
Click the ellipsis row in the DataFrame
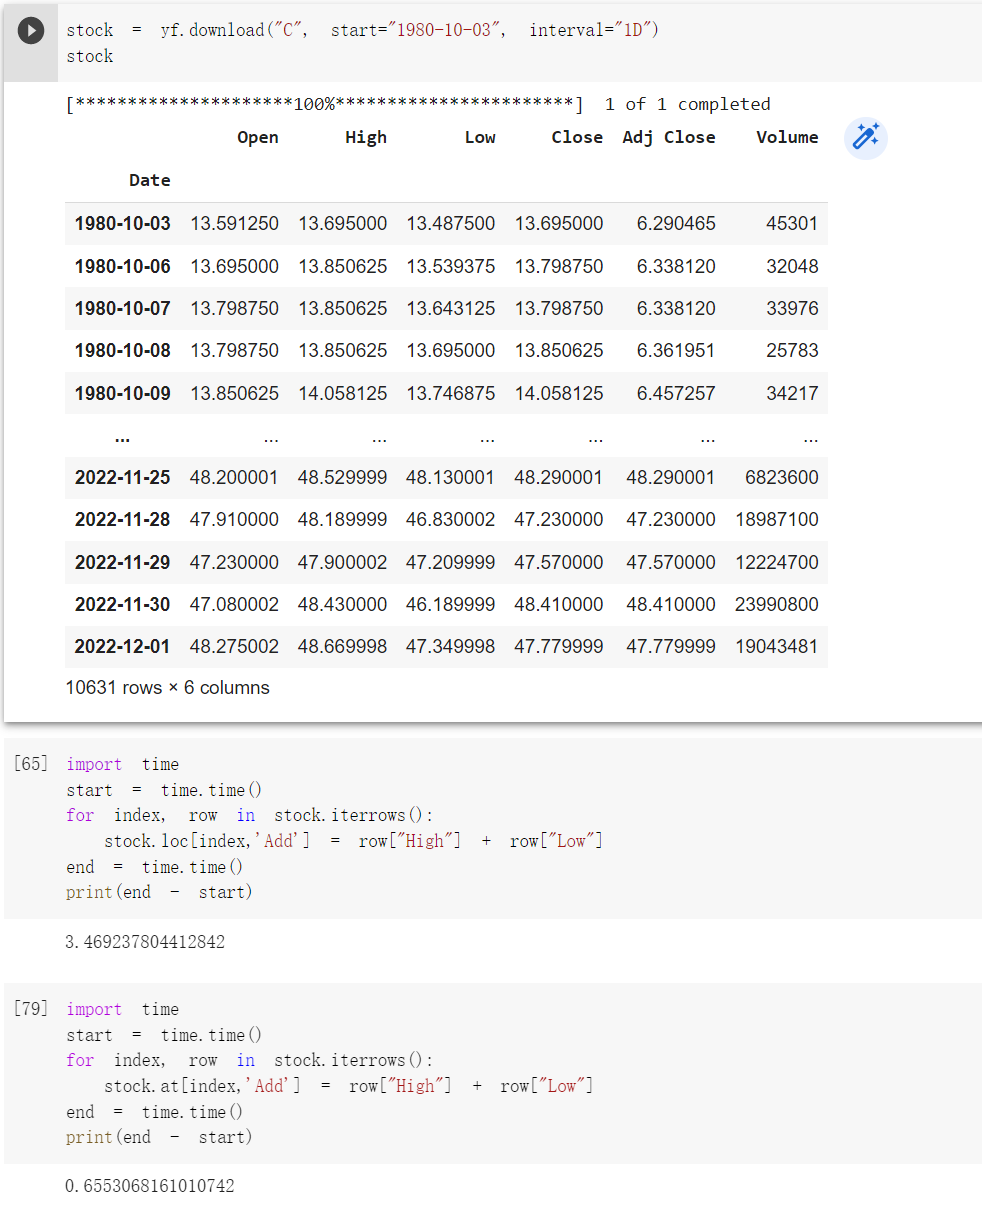[122, 437]
